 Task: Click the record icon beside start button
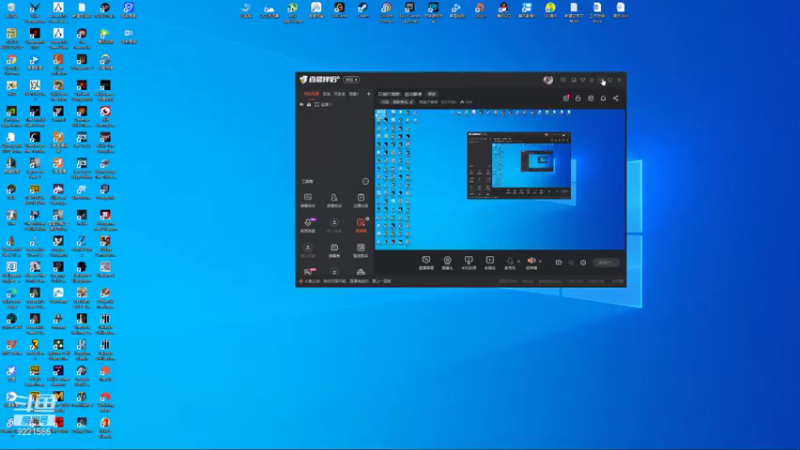point(559,263)
